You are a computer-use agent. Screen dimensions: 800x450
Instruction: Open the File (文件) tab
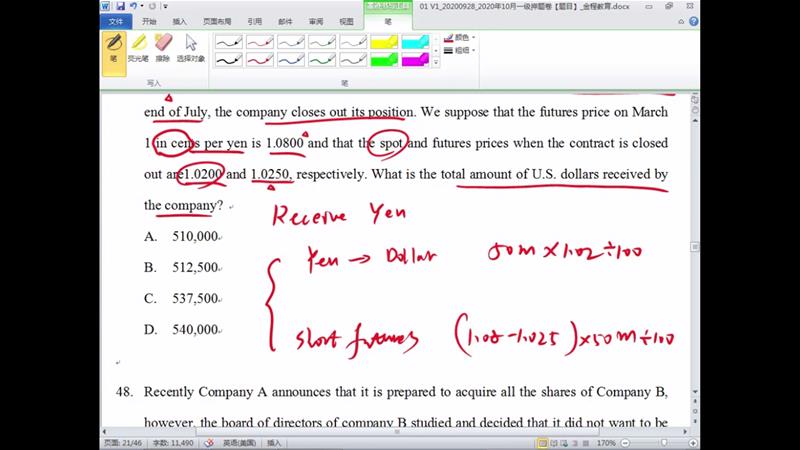pyautogui.click(x=115, y=20)
